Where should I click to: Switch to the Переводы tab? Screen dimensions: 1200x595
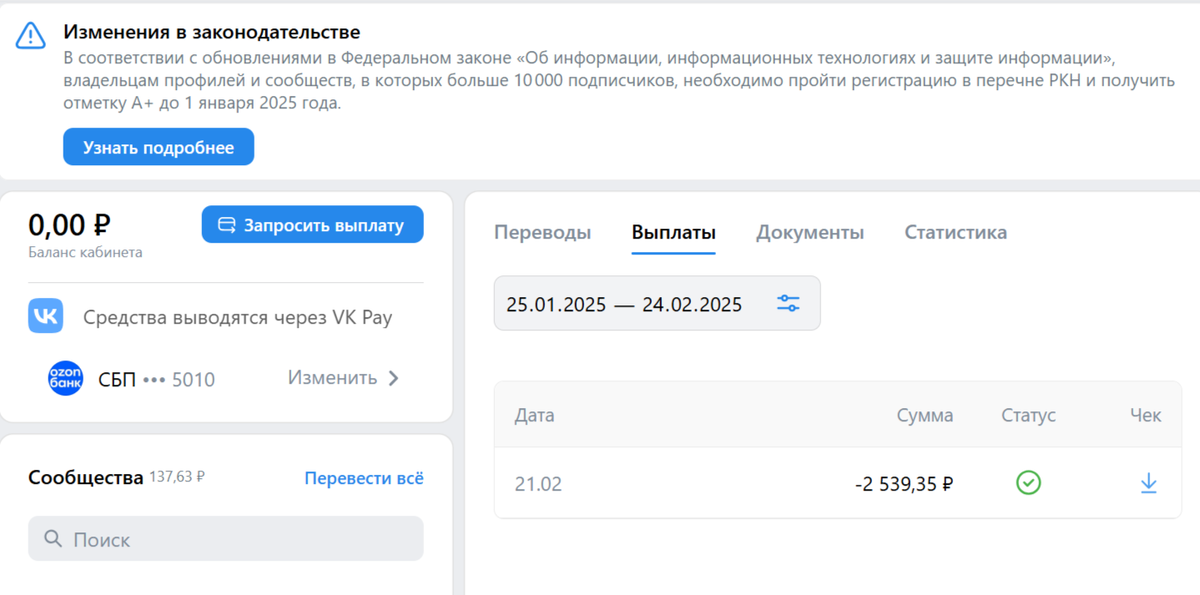coord(541,231)
